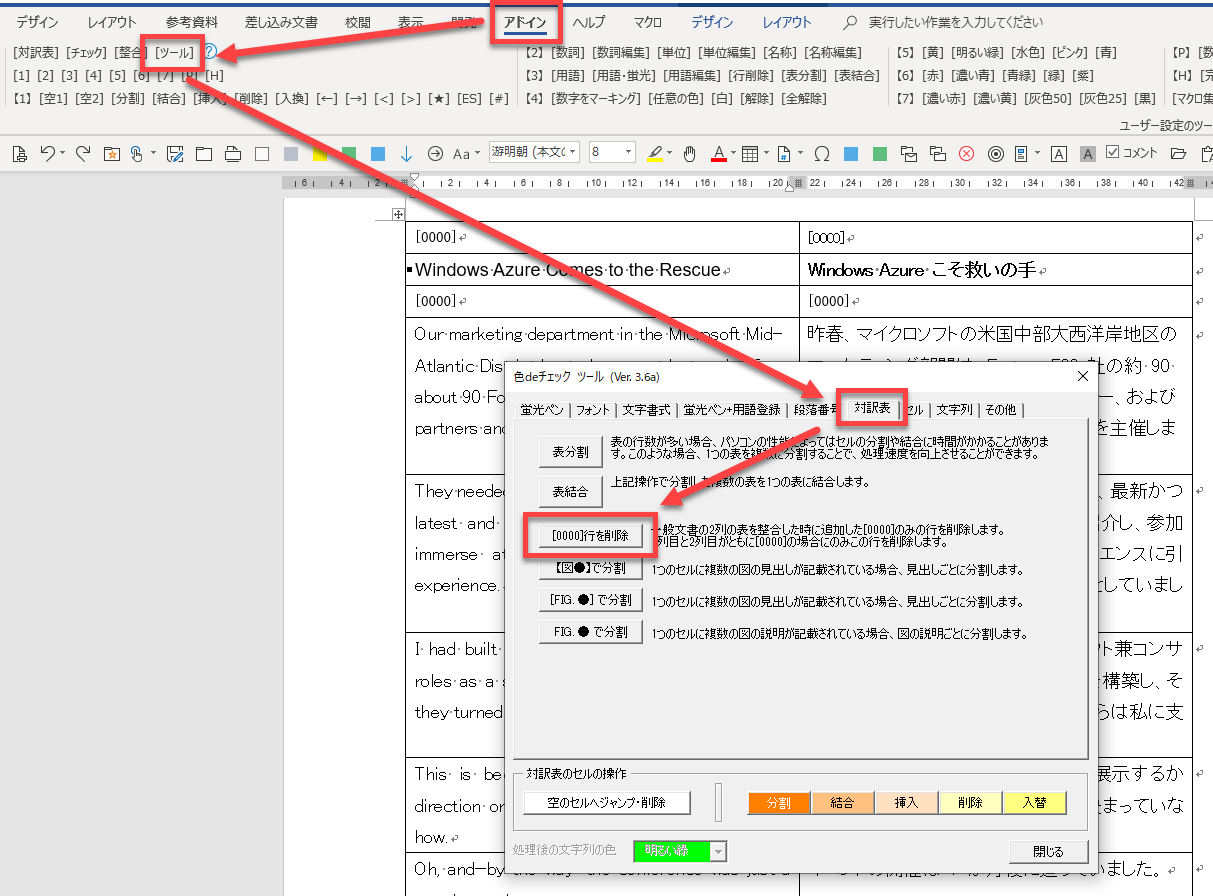
Task: Click the search box 実行したい作業を入力してください
Action: tap(955, 22)
